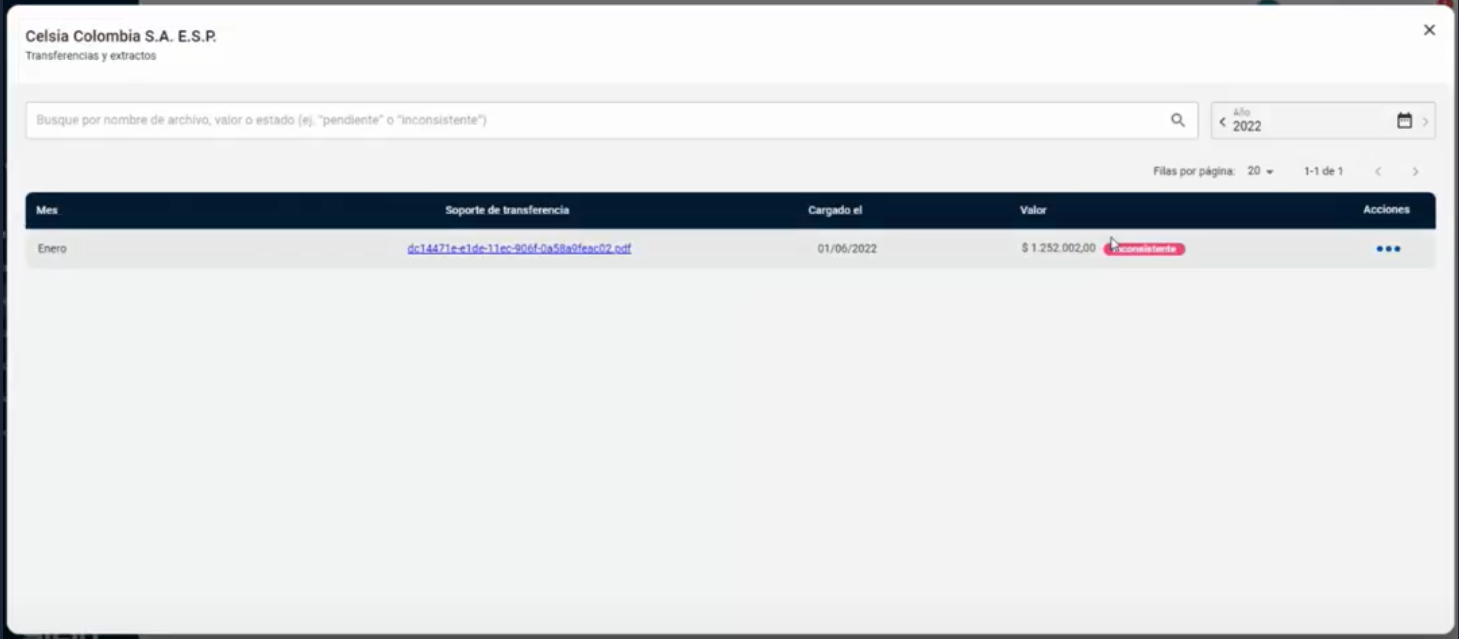Click the 01/06/2022 upload date cell
The width and height of the screenshot is (1459, 639).
click(x=847, y=248)
